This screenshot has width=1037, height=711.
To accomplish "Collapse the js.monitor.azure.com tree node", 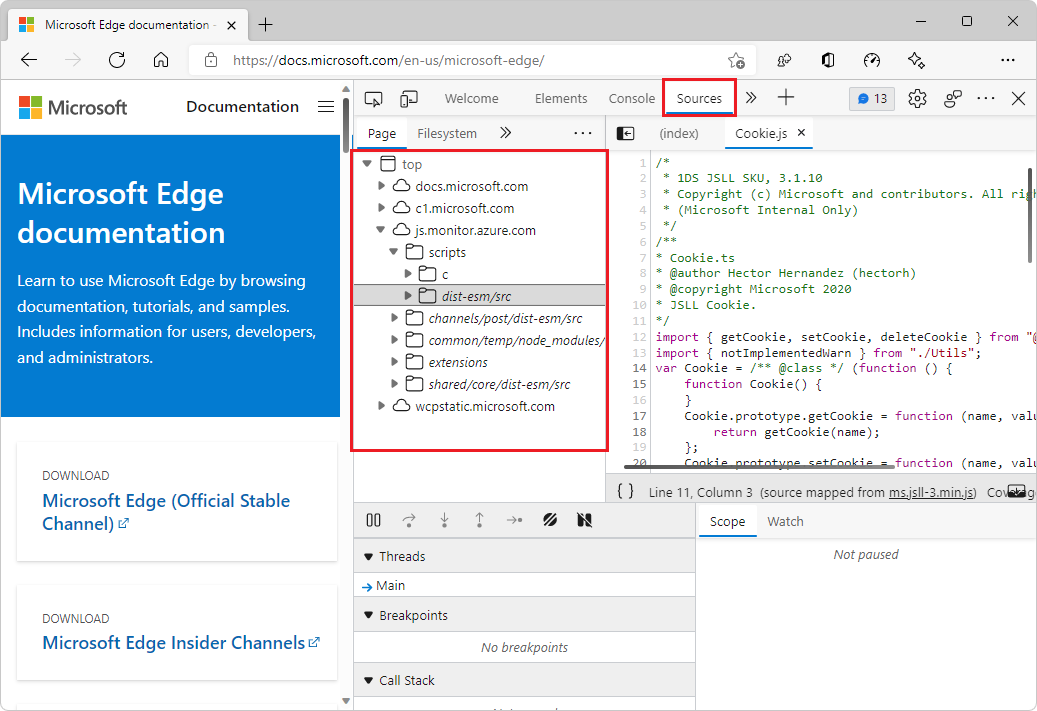I will coord(380,229).
